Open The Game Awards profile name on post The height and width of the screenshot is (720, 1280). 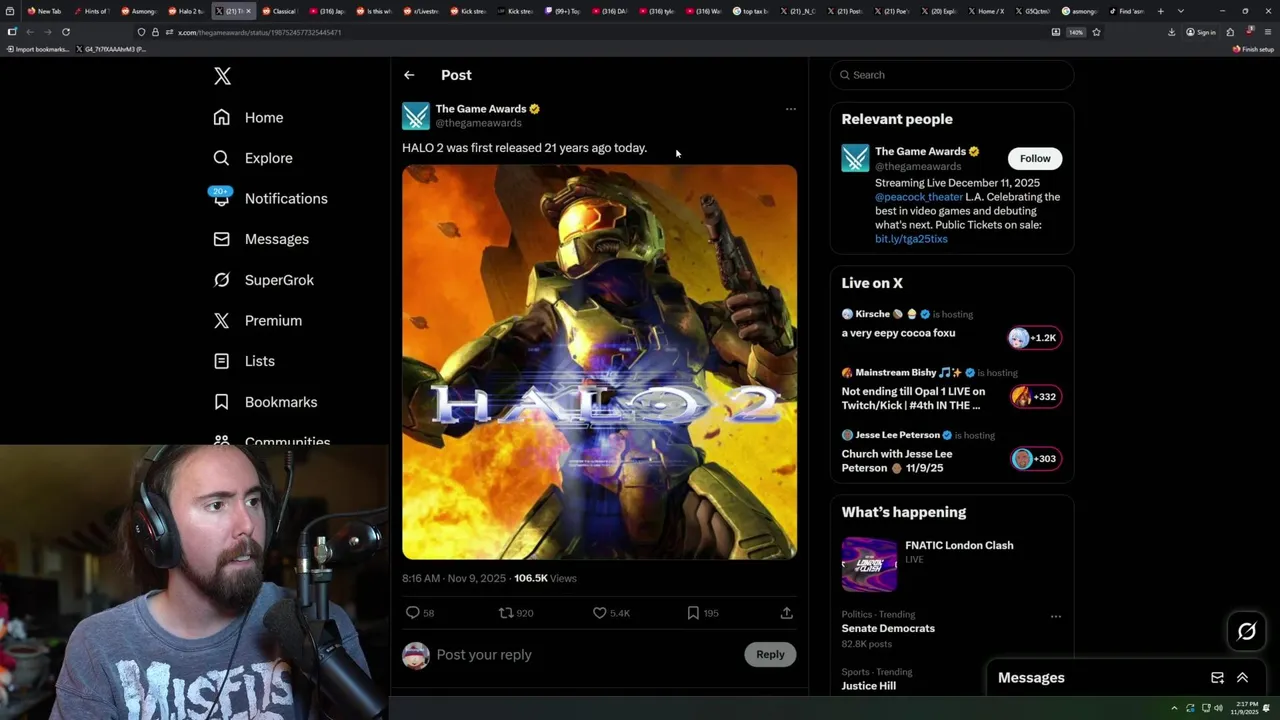click(x=481, y=108)
